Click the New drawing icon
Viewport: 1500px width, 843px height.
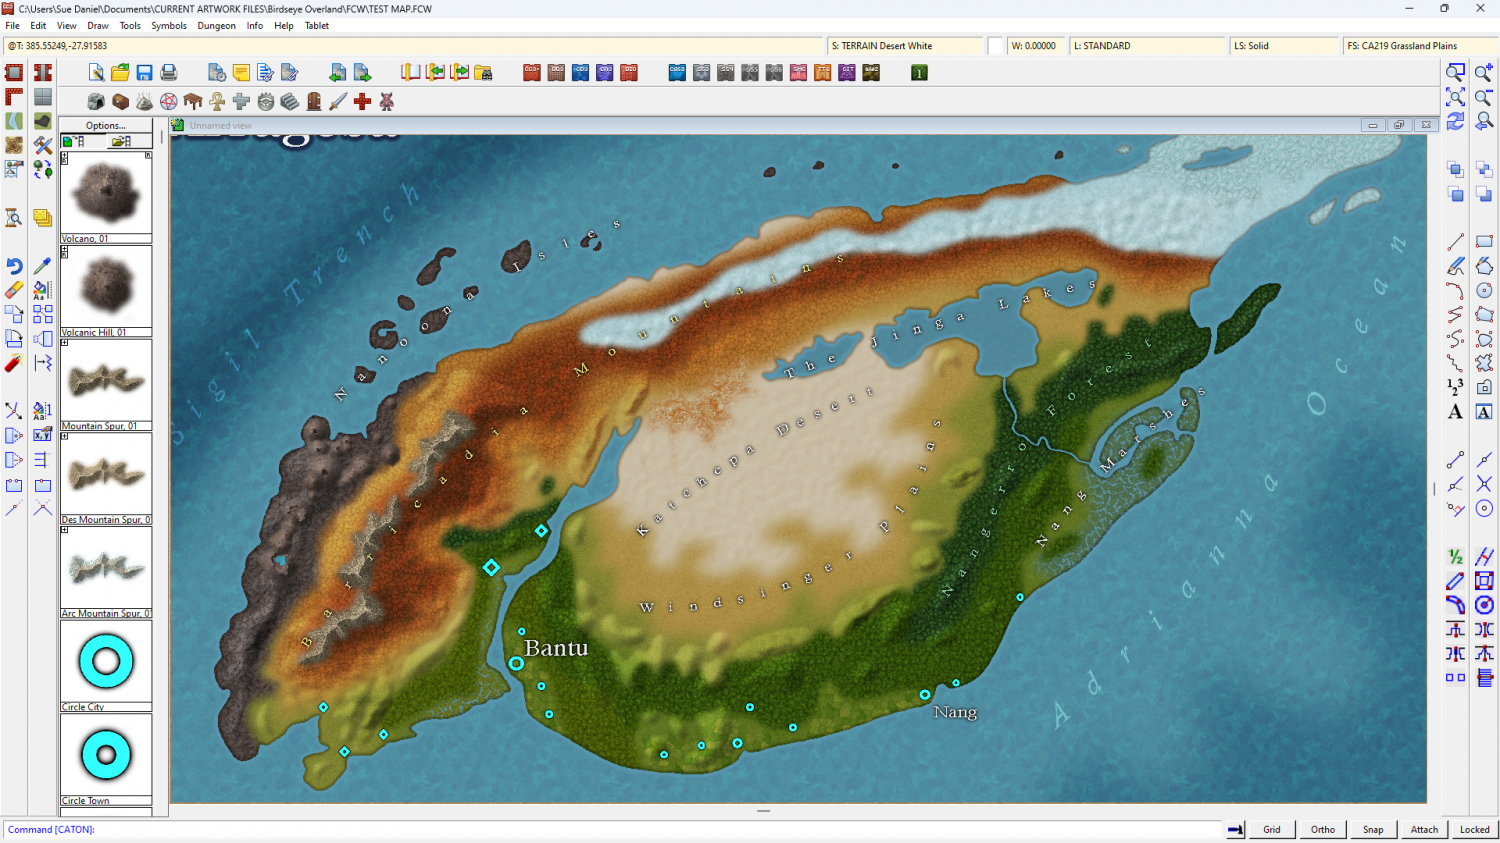(x=96, y=72)
